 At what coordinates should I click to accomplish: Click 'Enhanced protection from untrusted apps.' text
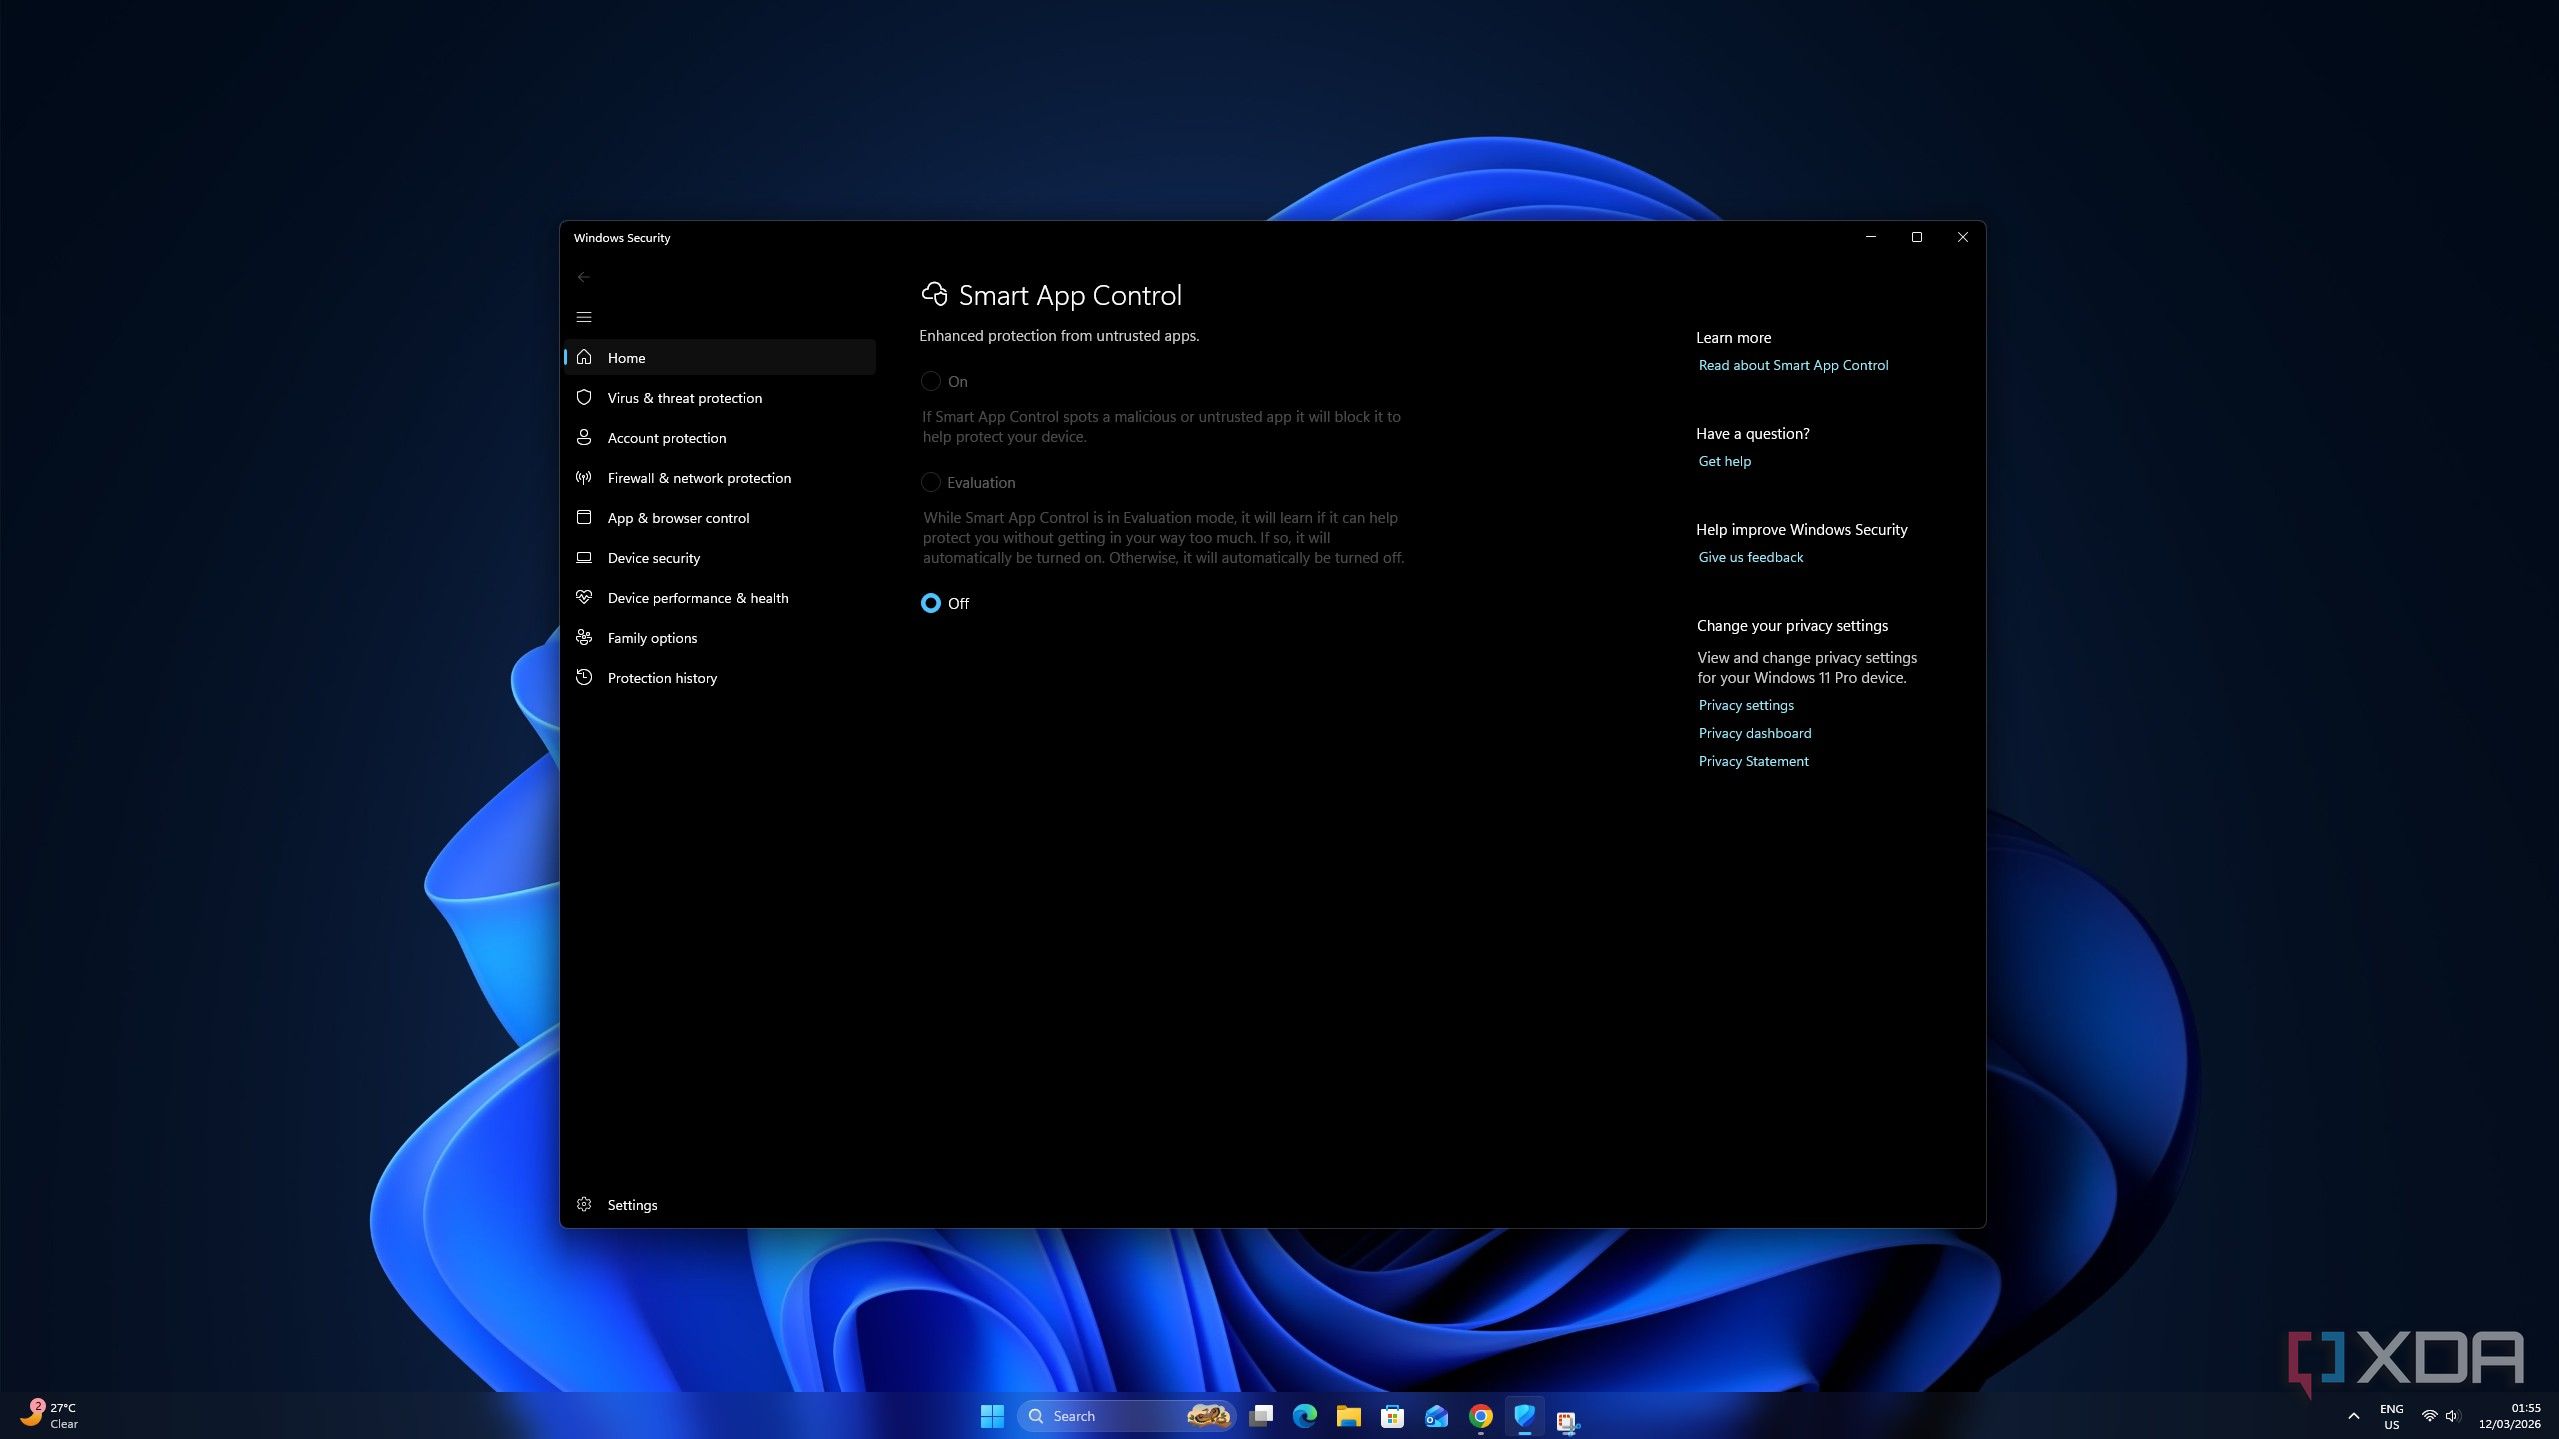coord(1059,336)
